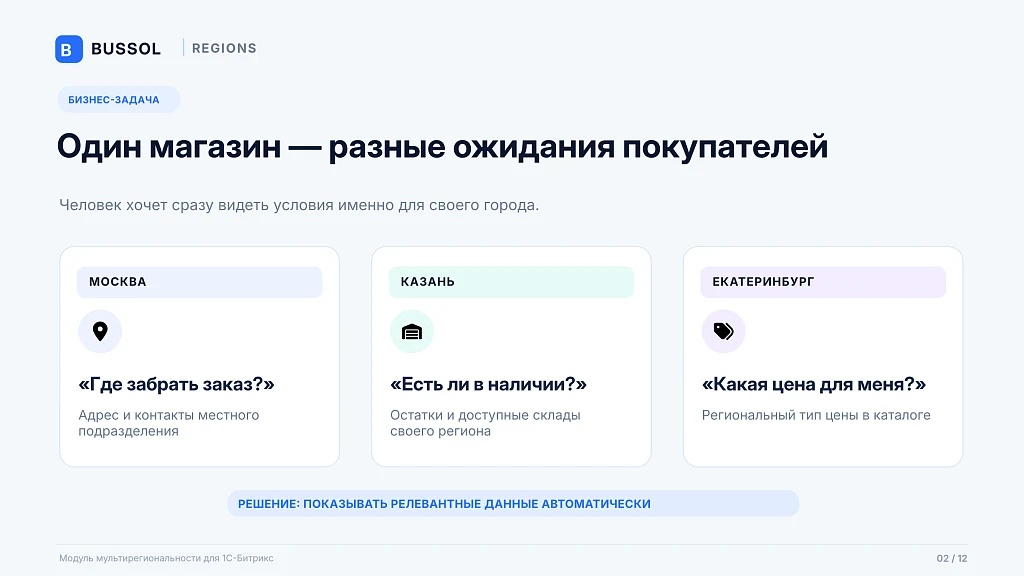Click the question «Где забрать заказ?»
The width and height of the screenshot is (1024, 576).
176,384
